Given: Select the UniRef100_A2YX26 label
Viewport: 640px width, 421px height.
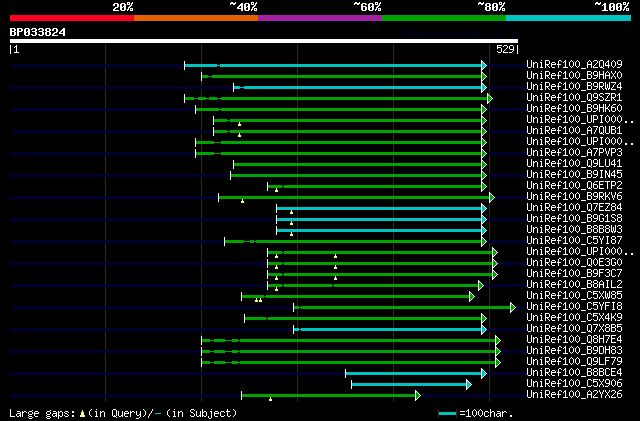Looking at the screenshot, I should pyautogui.click(x=574, y=395).
